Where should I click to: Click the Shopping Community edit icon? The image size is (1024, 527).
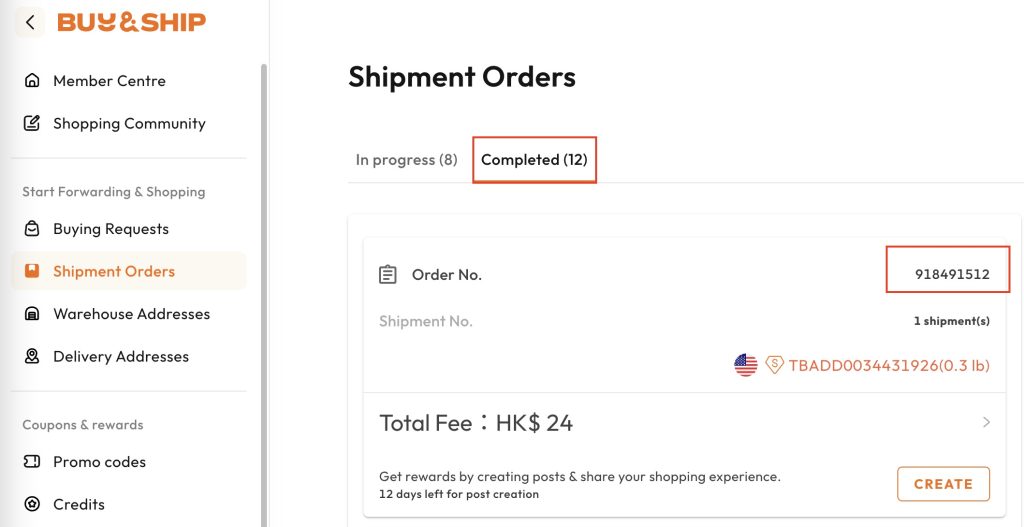pos(32,124)
